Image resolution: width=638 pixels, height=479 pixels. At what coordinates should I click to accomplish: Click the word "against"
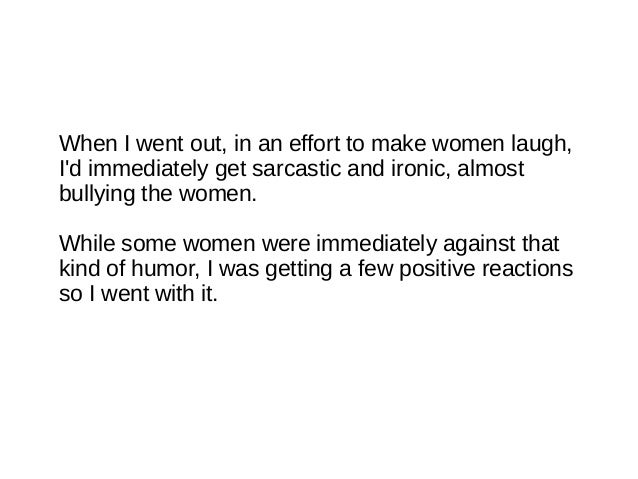[x=479, y=245]
